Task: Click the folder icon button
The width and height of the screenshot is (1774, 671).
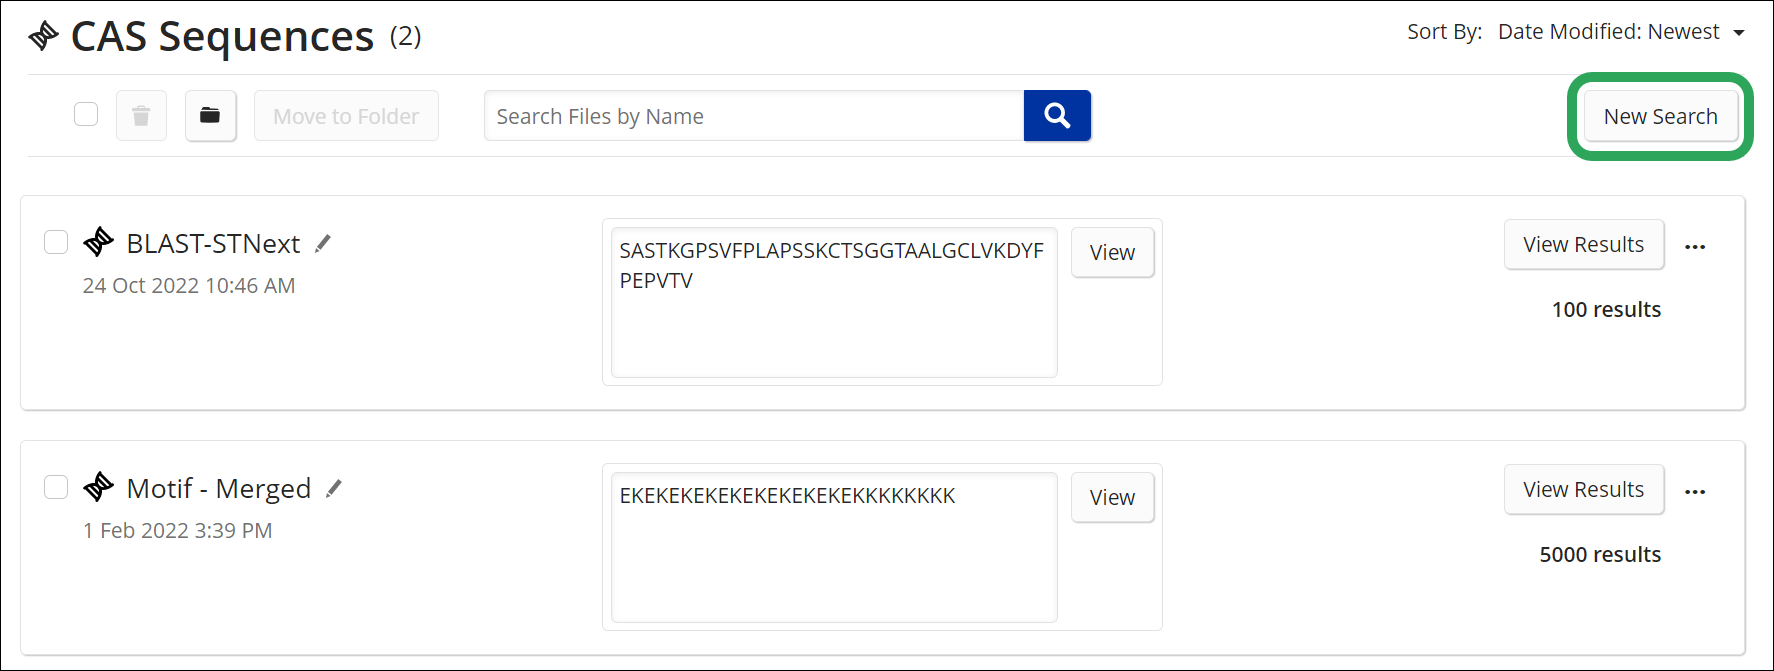Action: click(210, 116)
